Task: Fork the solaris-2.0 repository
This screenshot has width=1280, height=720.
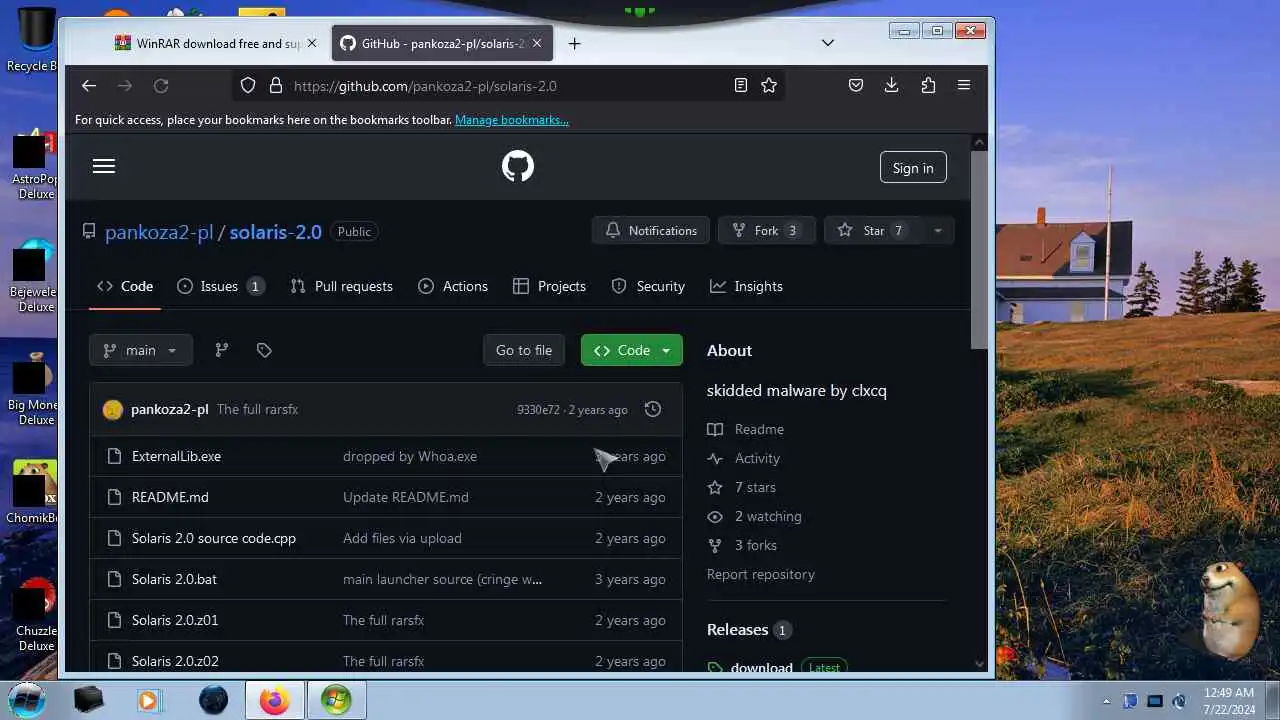Action: (767, 231)
